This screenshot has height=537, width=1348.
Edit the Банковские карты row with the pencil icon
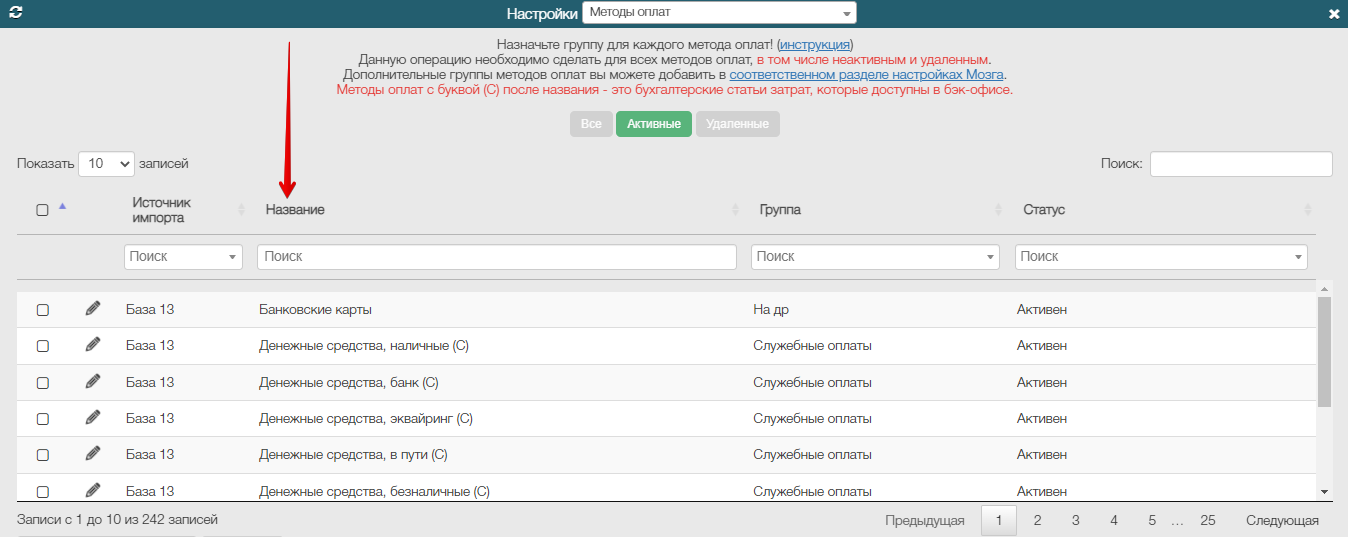(x=93, y=308)
